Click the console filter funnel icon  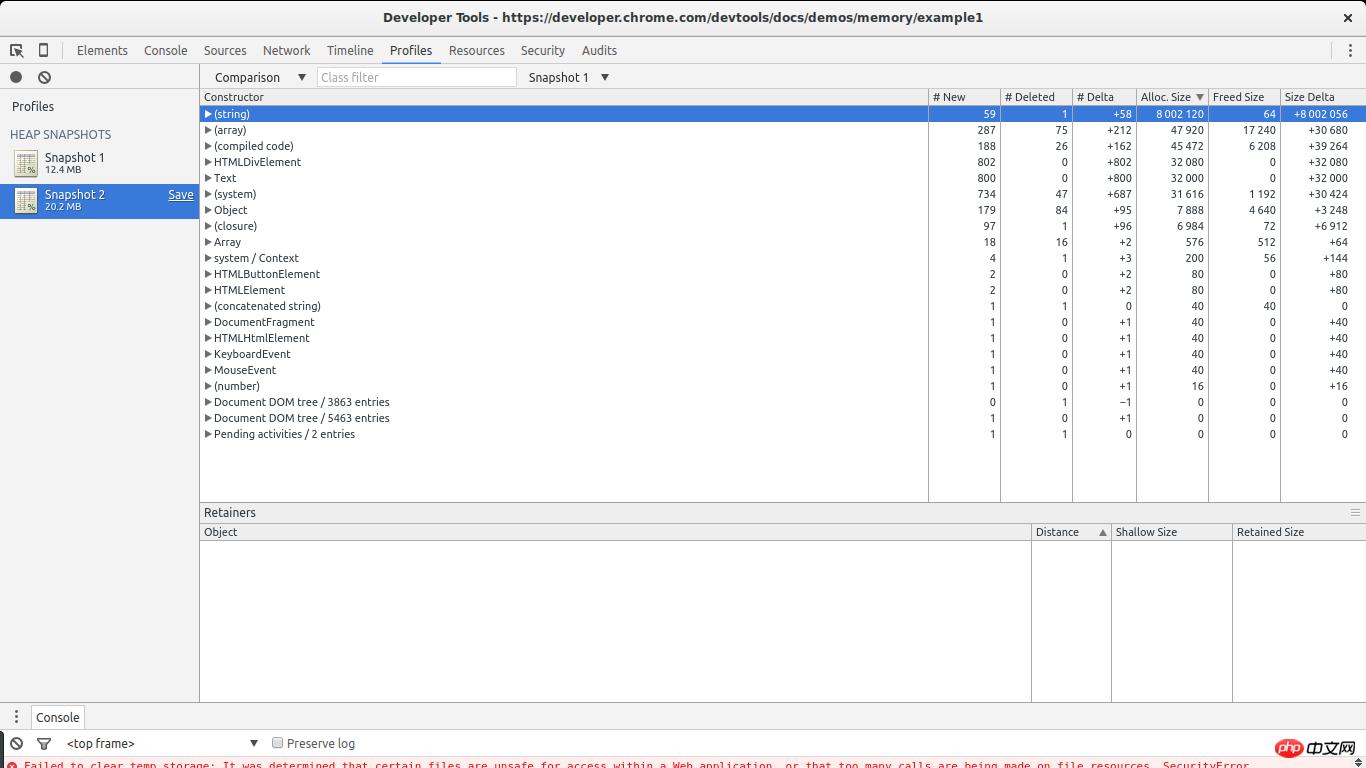(x=44, y=743)
